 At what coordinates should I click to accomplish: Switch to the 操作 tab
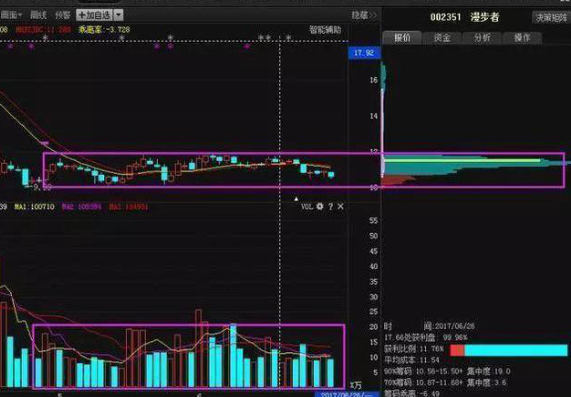click(522, 38)
